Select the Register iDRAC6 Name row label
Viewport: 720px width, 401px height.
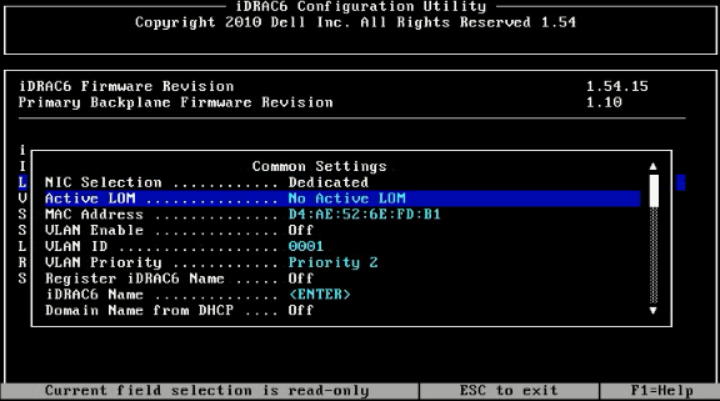[135, 278]
